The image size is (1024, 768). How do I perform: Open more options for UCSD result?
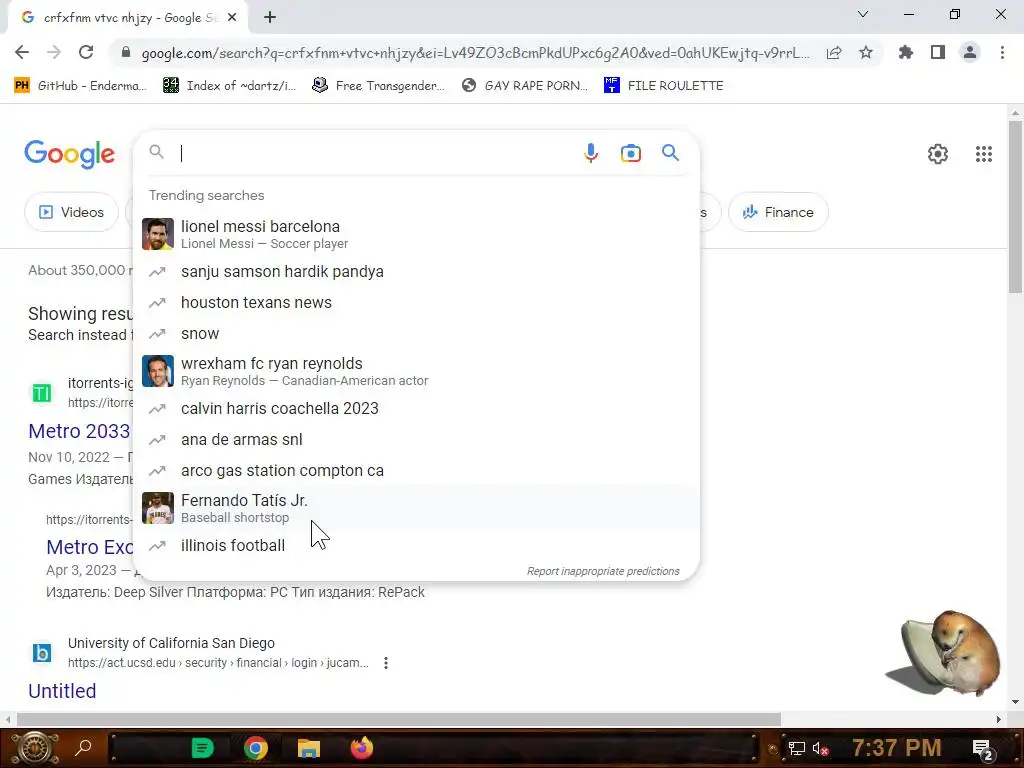[386, 663]
